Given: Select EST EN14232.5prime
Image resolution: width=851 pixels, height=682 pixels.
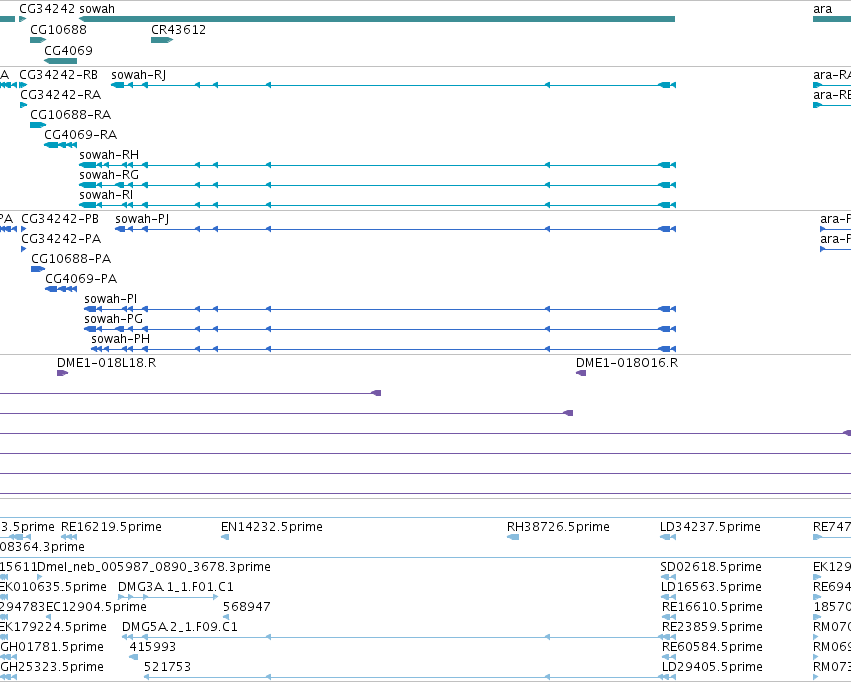Looking at the screenshot, I should pyautogui.click(x=225, y=537).
